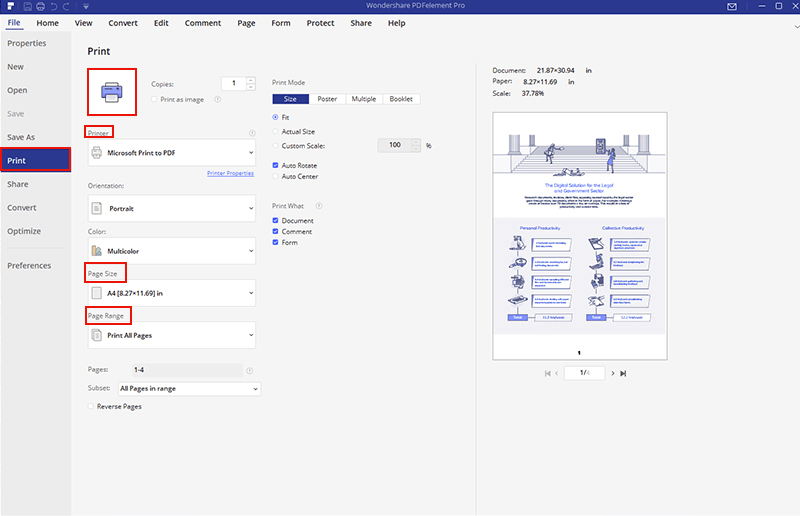The width and height of the screenshot is (800, 516).
Task: Click Save As in the left sidebar
Action: click(21, 137)
